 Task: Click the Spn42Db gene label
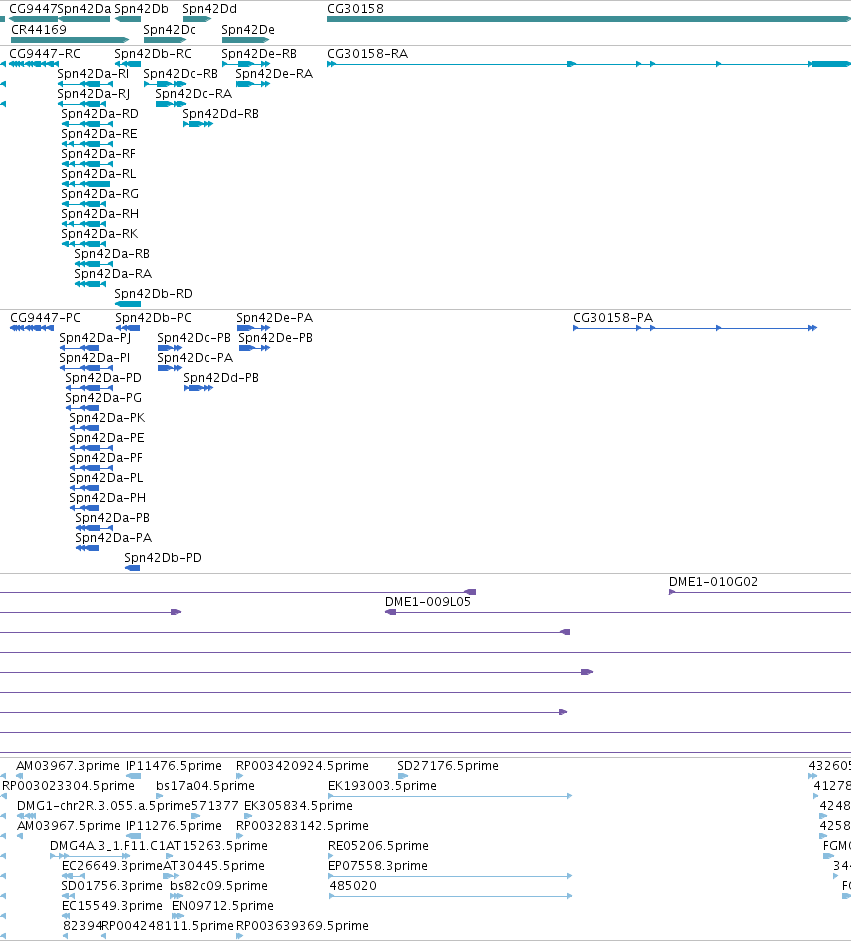pos(141,9)
